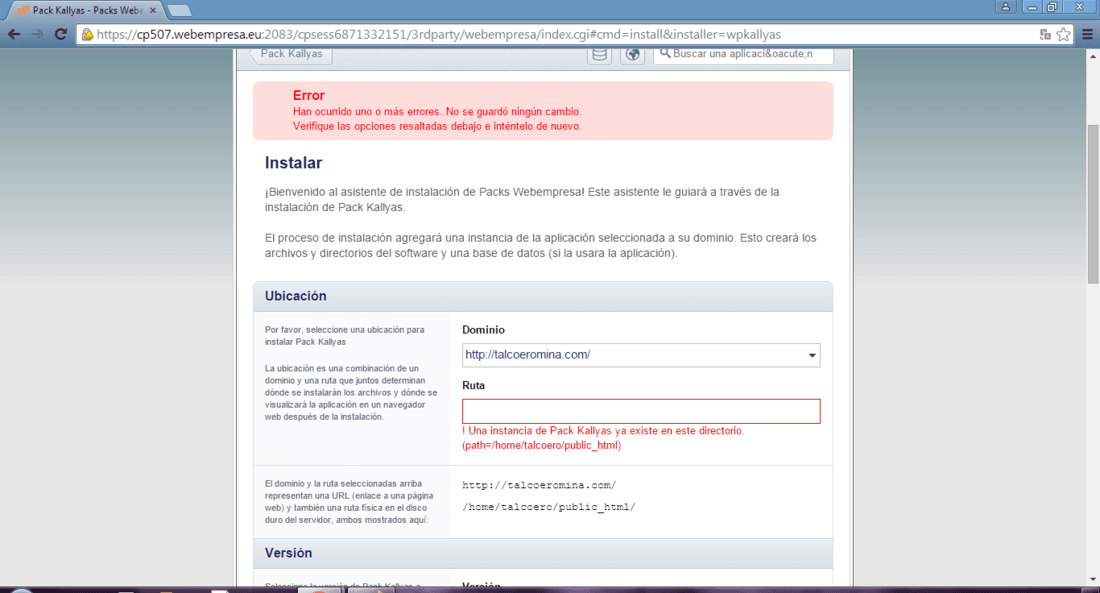Click the '¡Bienvenido al asistente de instalación' paragraph
The image size is (1100, 593).
click(x=522, y=199)
